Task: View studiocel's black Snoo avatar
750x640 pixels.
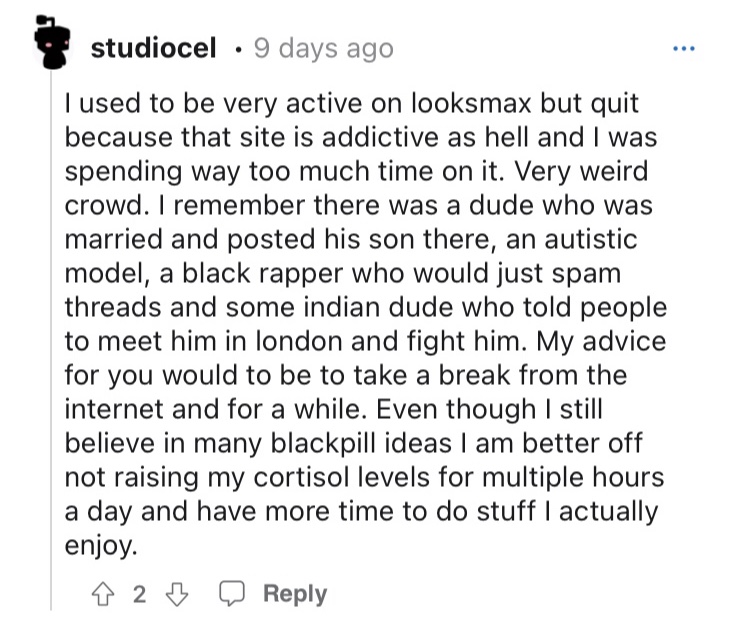Action: click(x=52, y=43)
